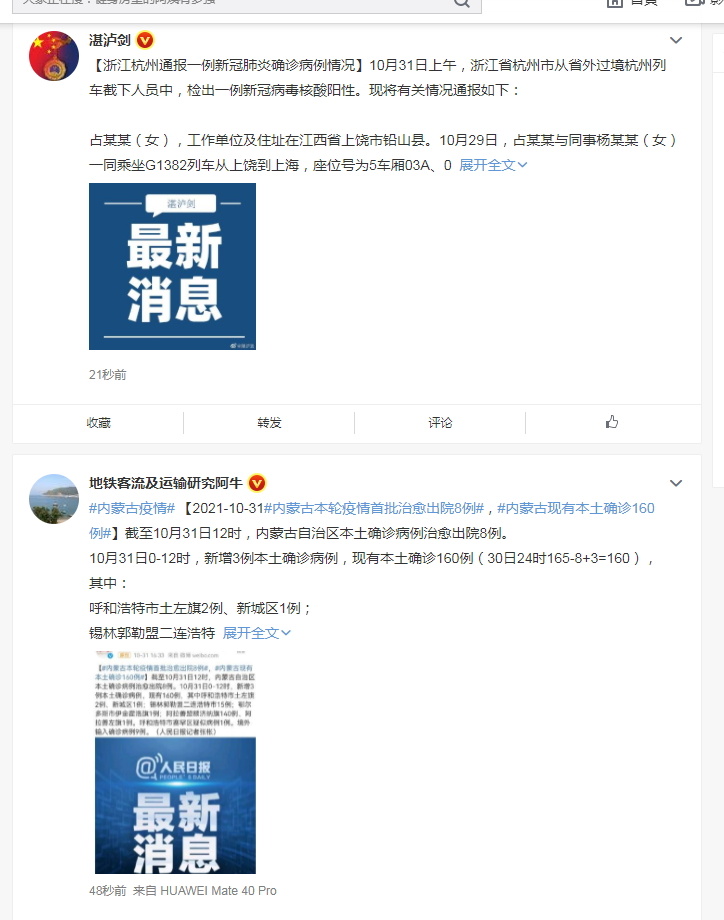This screenshot has width=724, height=920.
Task: Click the video icon in top navigation
Action: (693, 2)
